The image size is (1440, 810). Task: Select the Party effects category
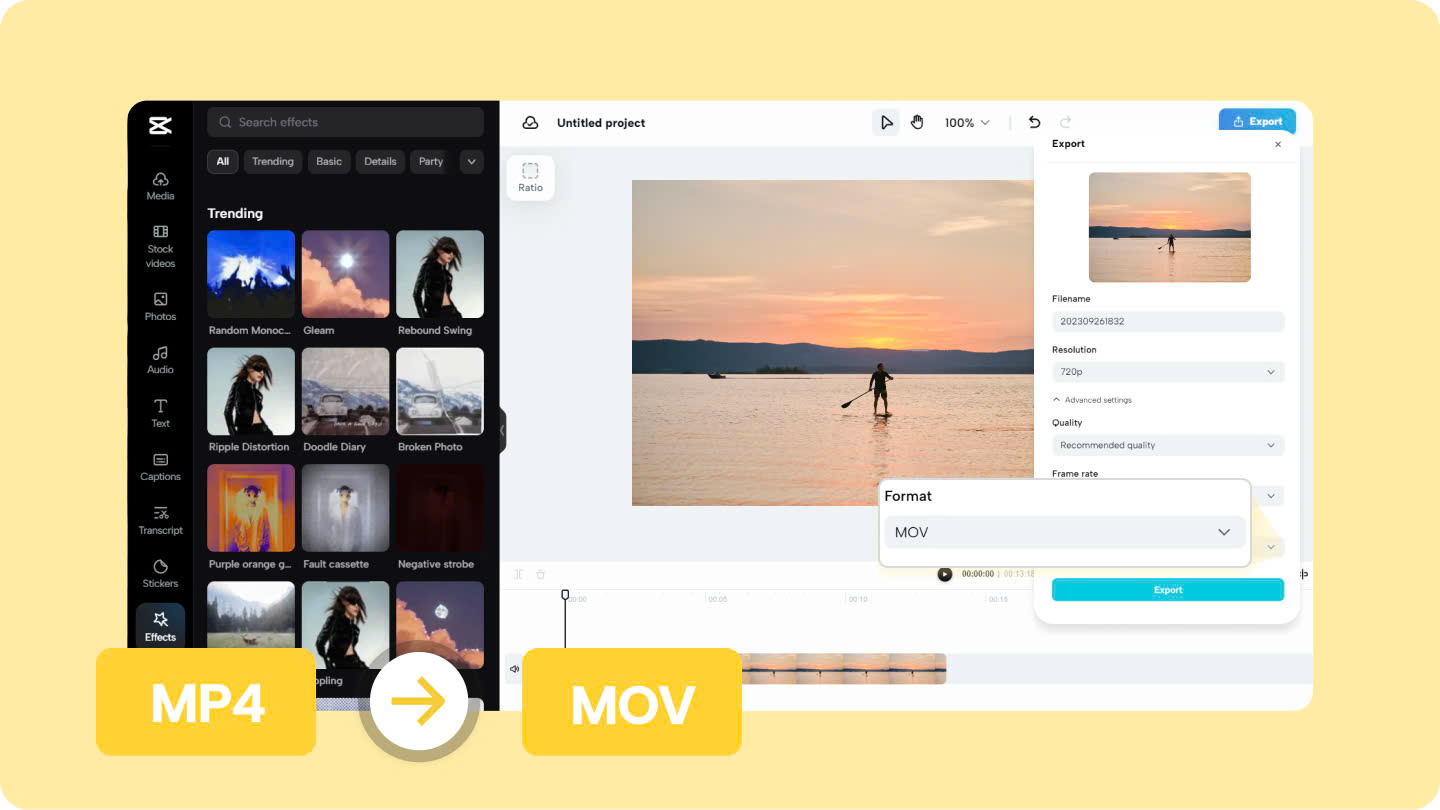point(428,161)
